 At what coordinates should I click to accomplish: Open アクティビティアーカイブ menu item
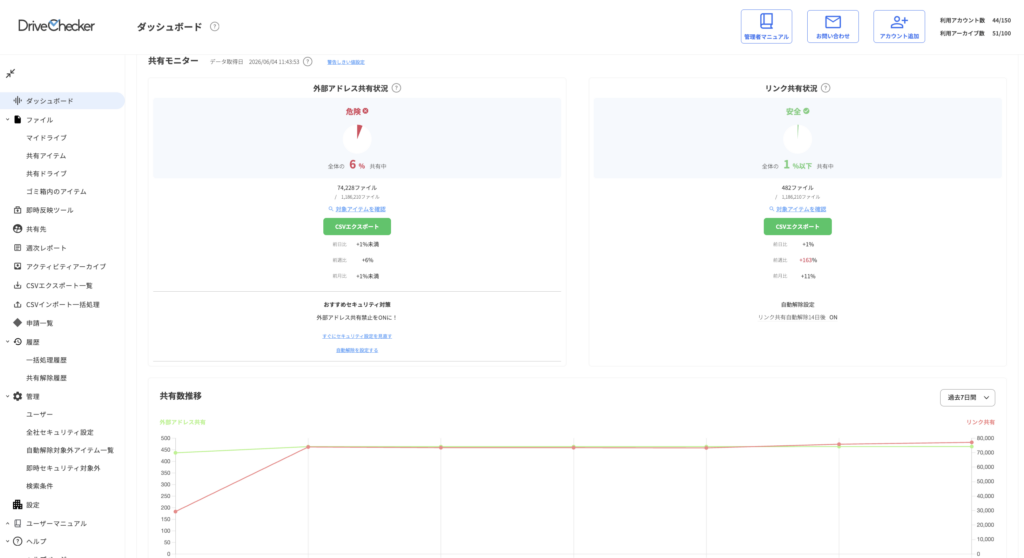(66, 267)
